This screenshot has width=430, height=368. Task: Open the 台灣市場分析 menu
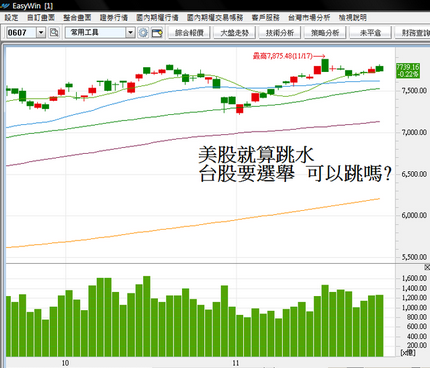309,18
